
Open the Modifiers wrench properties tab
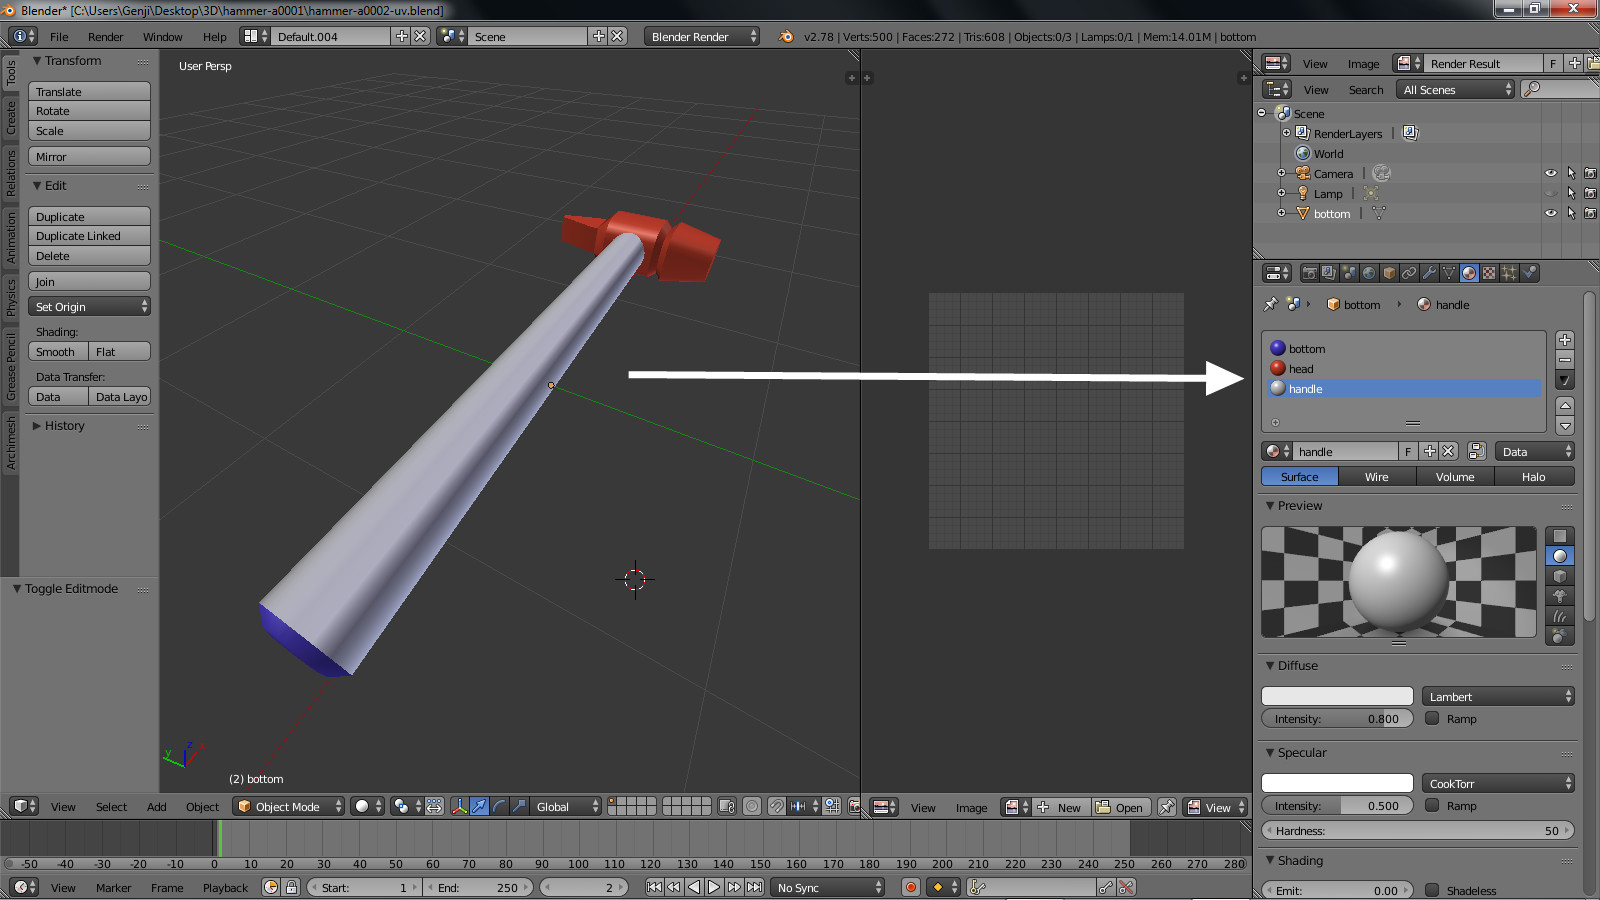pos(1429,273)
